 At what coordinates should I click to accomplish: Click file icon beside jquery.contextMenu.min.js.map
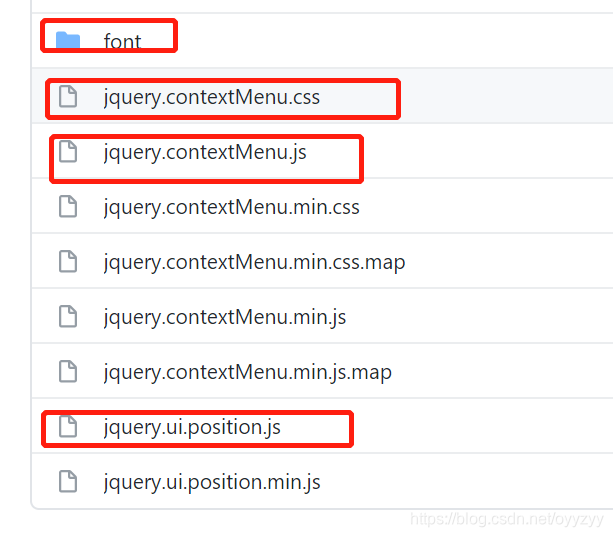pos(68,371)
